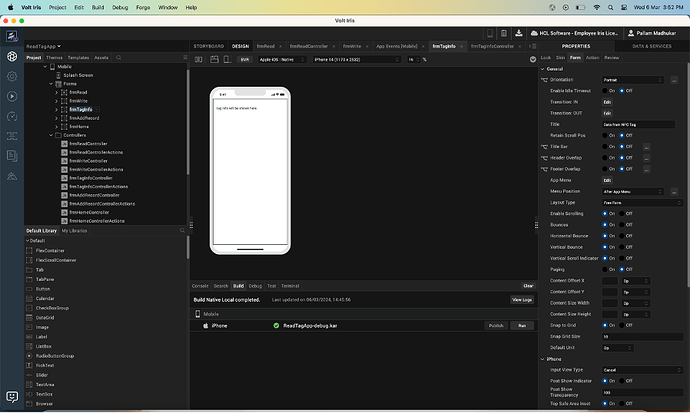Switch to the Themes tab
690x413 pixels.
click(54, 58)
